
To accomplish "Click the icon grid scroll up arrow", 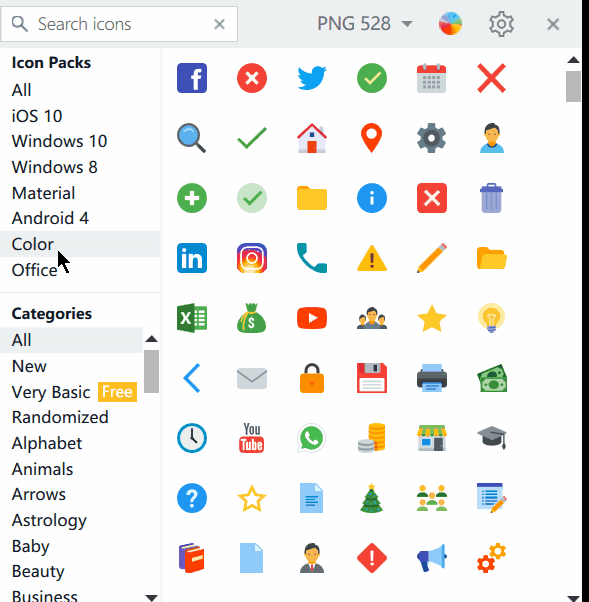I will point(573,60).
